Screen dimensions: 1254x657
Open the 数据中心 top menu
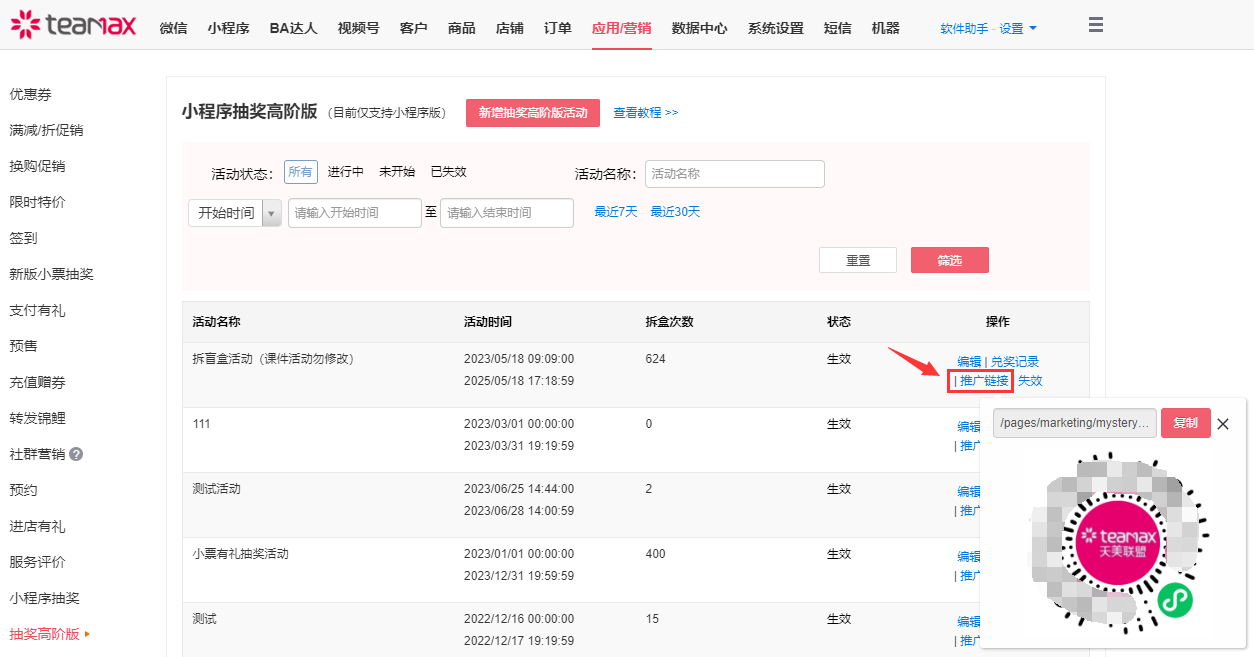point(699,28)
